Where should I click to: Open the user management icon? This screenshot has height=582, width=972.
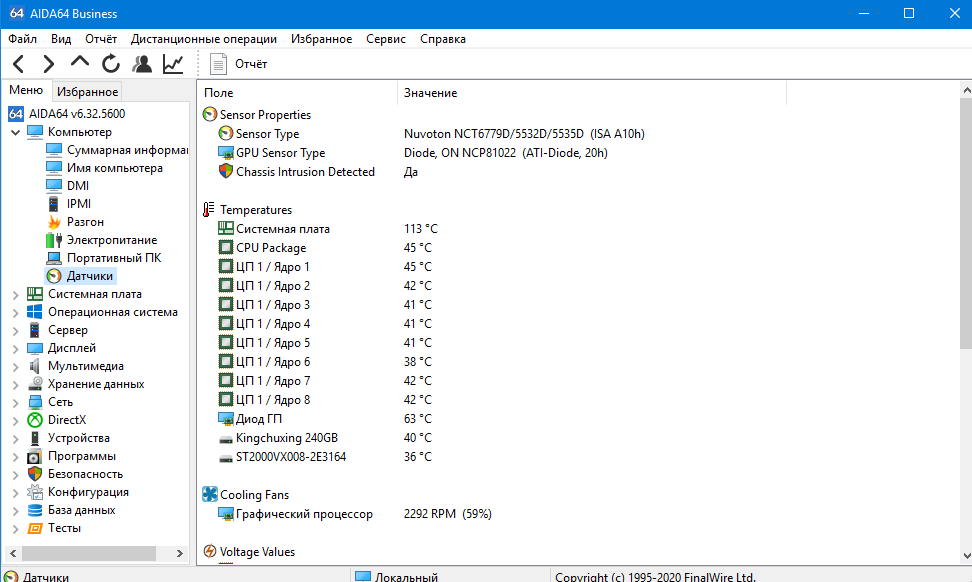pyautogui.click(x=142, y=64)
